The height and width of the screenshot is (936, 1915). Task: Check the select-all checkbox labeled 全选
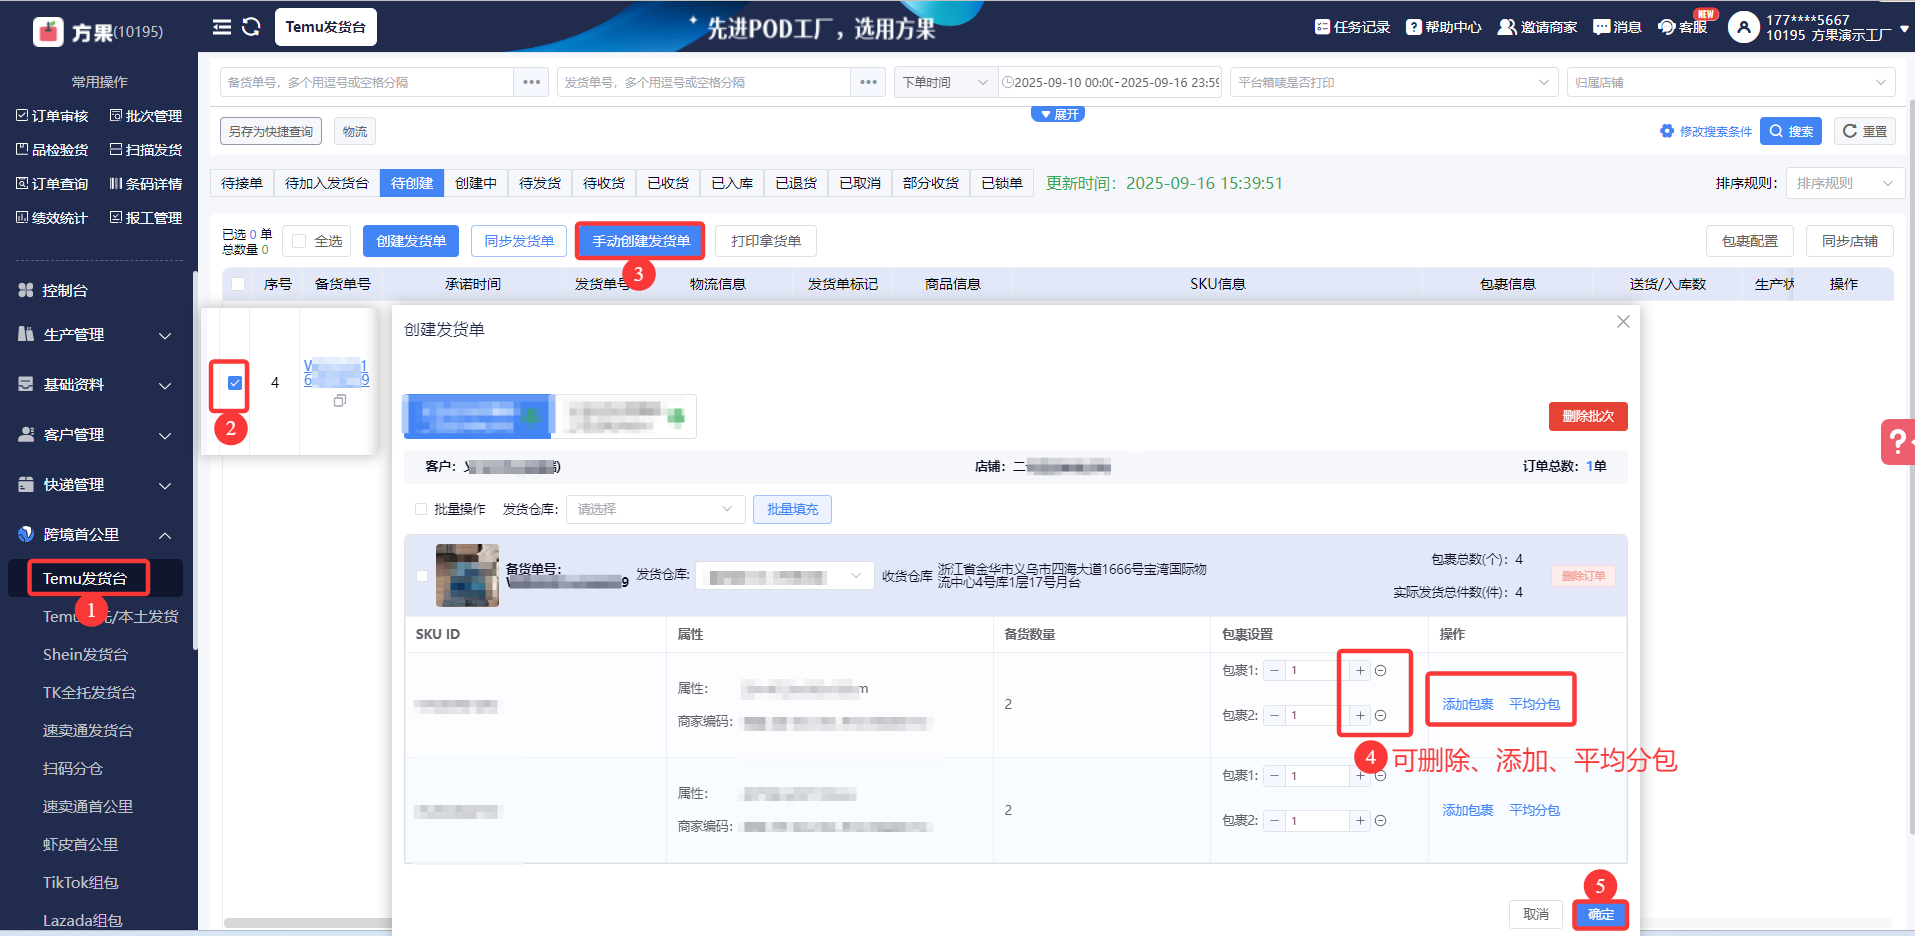point(299,241)
